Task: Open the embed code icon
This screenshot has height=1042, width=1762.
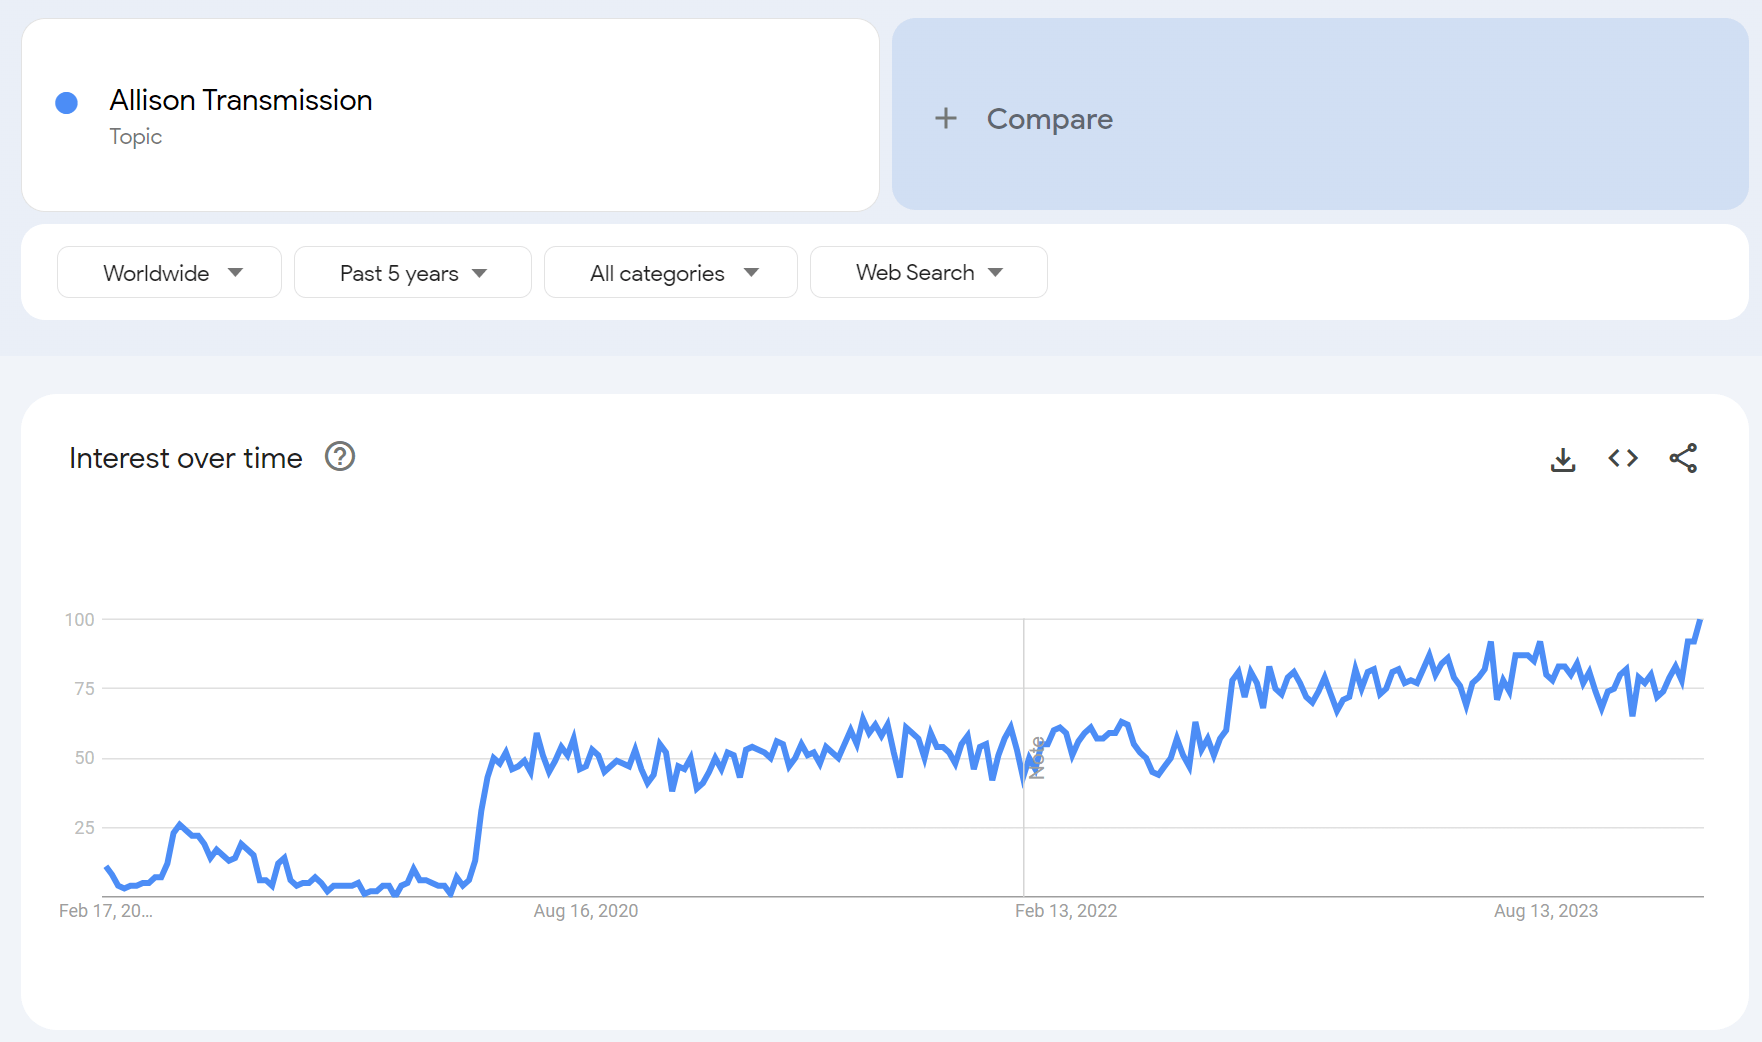Action: (x=1623, y=458)
